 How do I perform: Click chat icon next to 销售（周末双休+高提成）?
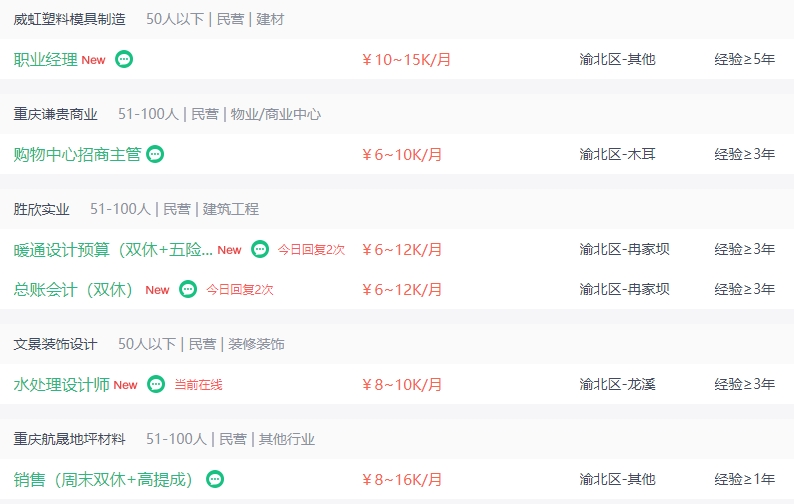point(215,479)
